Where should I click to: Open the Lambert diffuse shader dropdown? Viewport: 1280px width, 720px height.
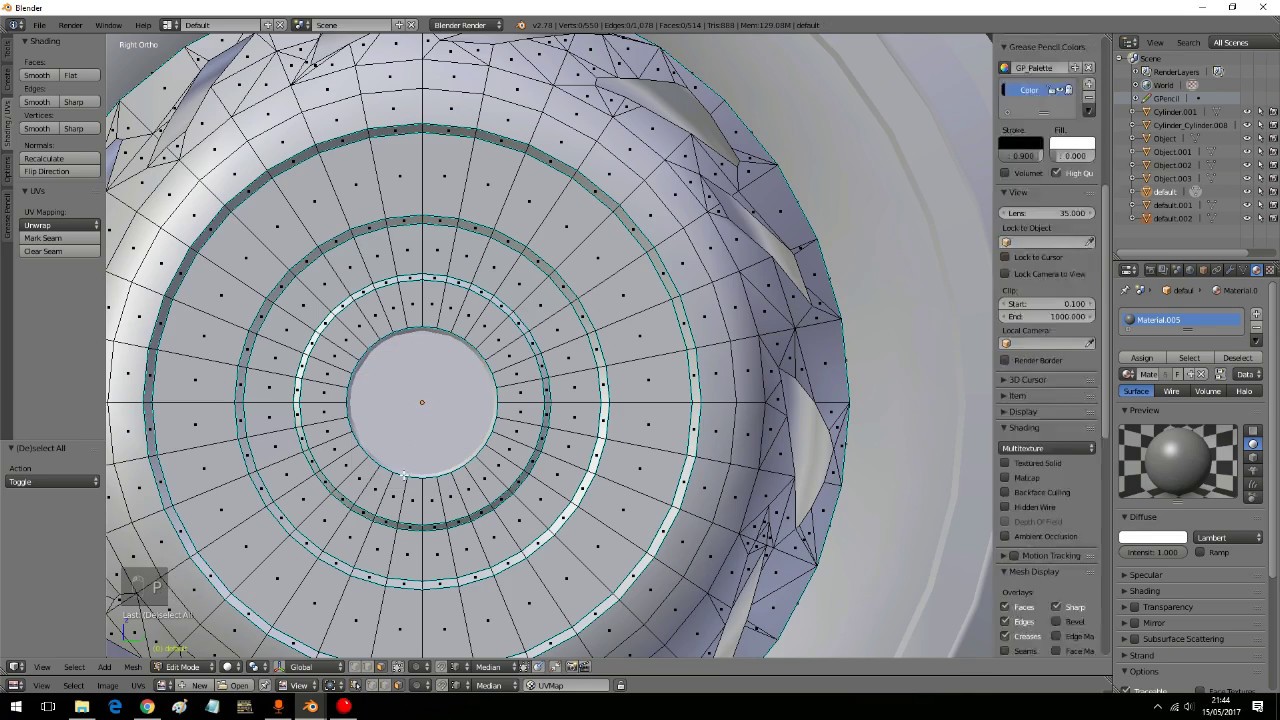pos(1227,538)
